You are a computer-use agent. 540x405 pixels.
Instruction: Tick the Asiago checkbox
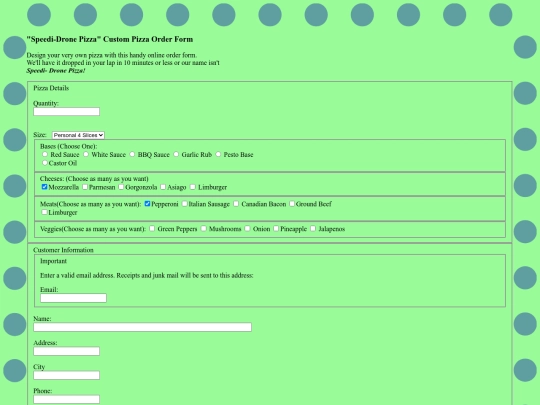coord(163,187)
